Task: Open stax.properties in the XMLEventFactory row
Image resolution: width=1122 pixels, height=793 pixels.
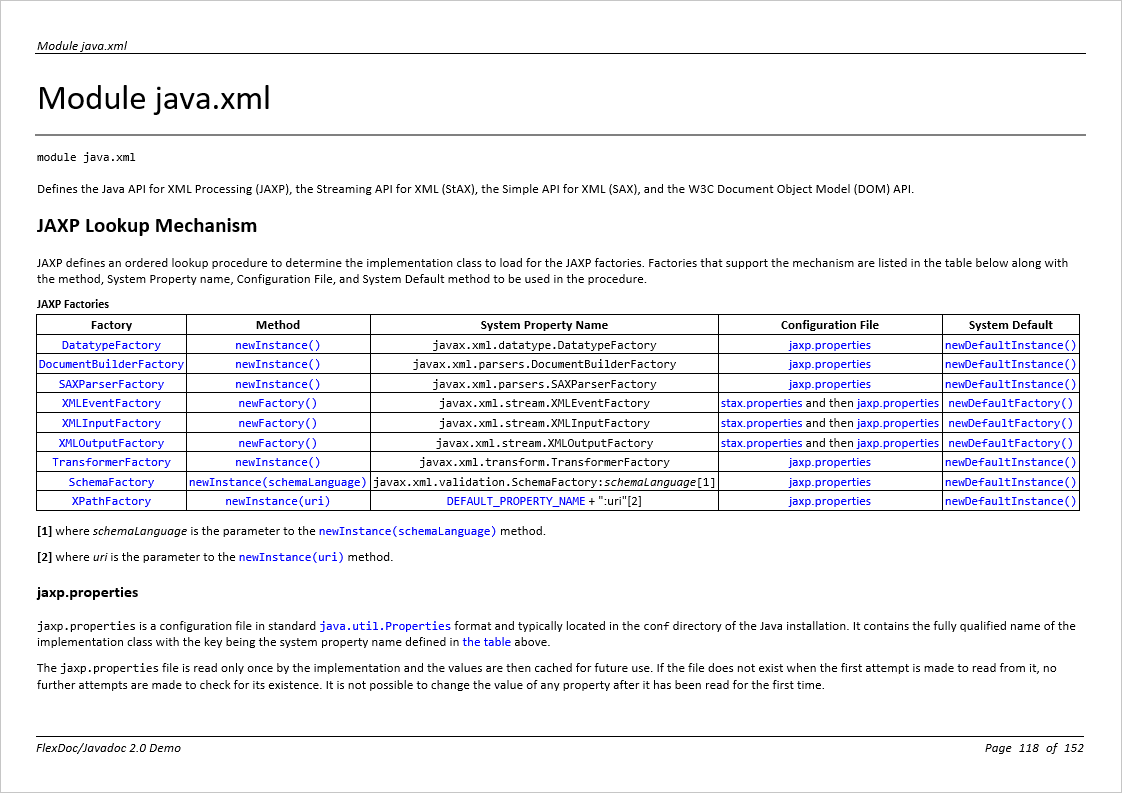Action: pyautogui.click(x=761, y=403)
